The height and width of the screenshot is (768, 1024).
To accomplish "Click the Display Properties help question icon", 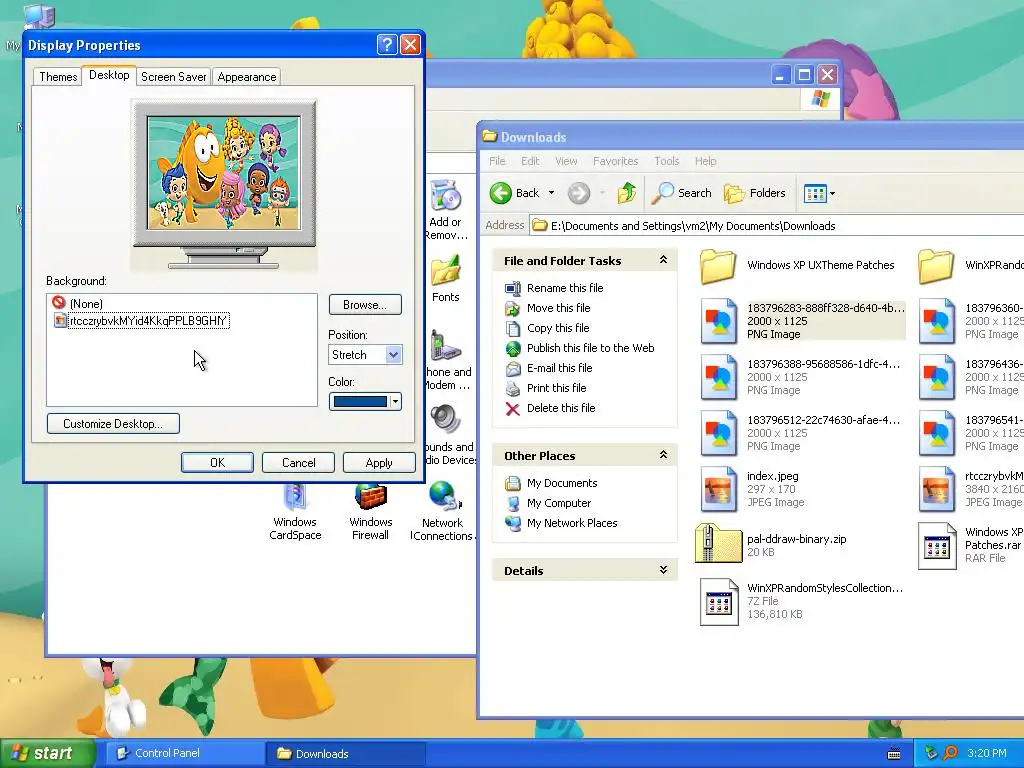I will 387,44.
